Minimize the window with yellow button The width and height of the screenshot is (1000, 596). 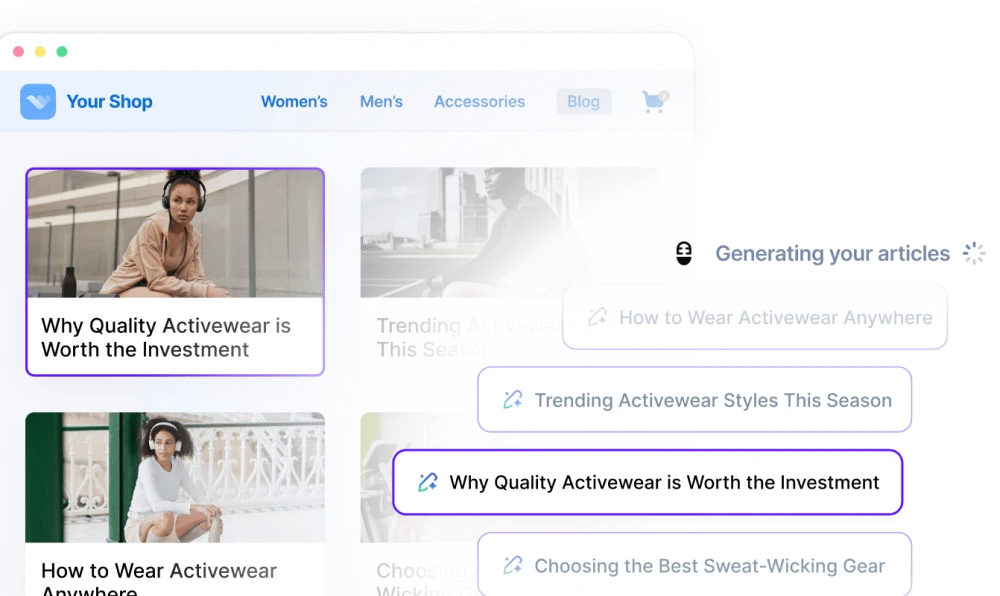click(40, 52)
